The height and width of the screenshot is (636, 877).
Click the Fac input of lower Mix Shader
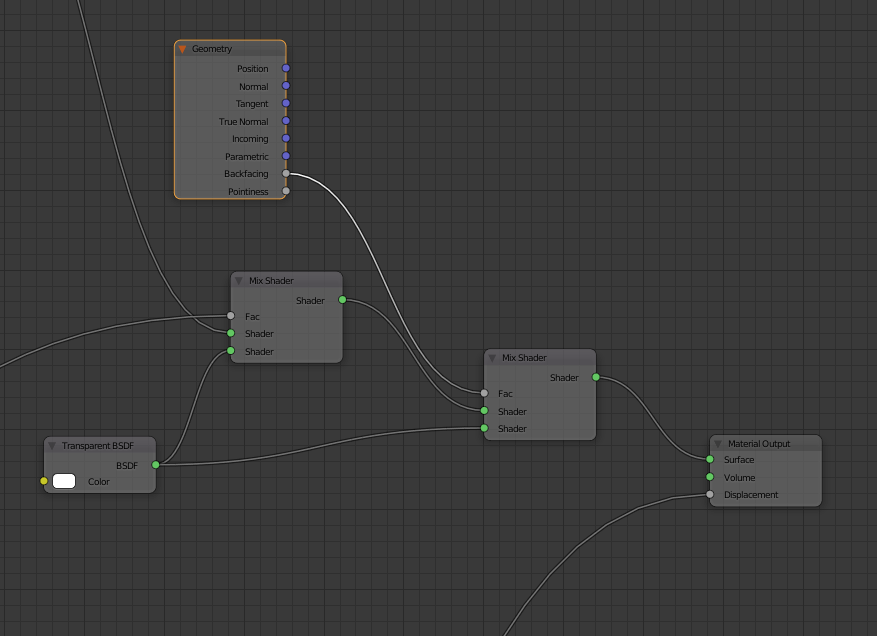(x=486, y=394)
